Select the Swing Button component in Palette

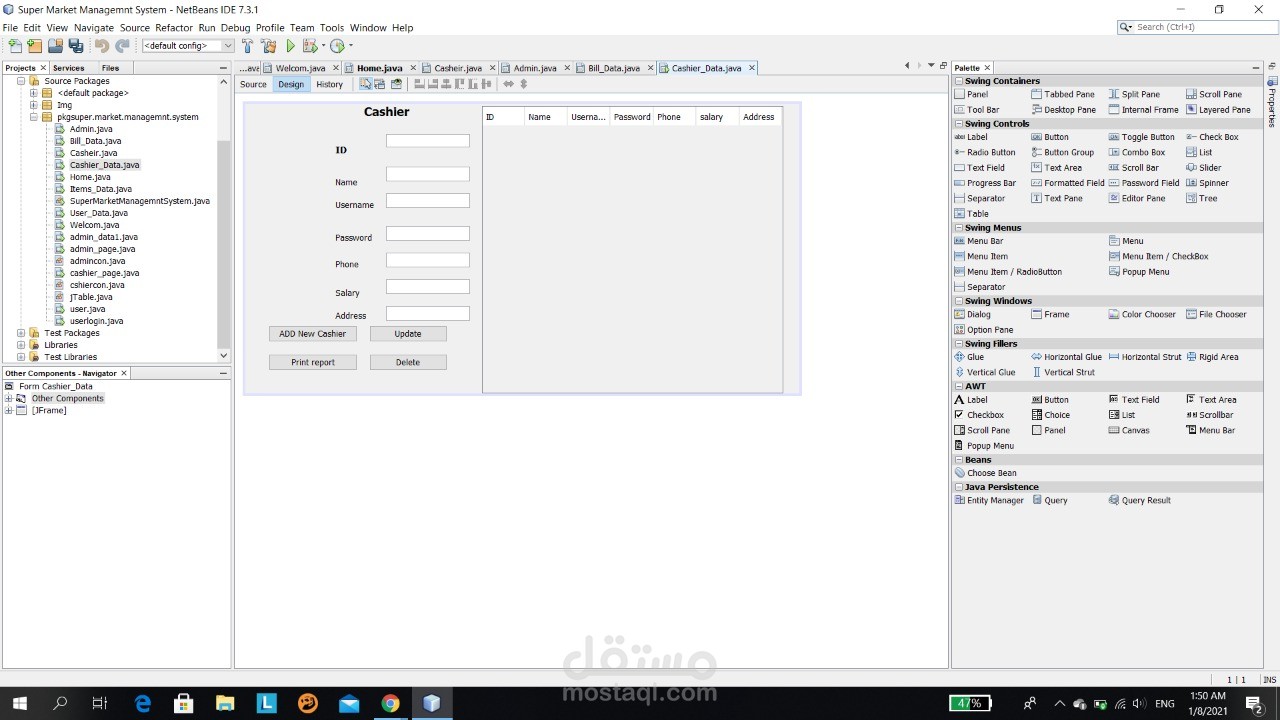[x=1050, y=137]
